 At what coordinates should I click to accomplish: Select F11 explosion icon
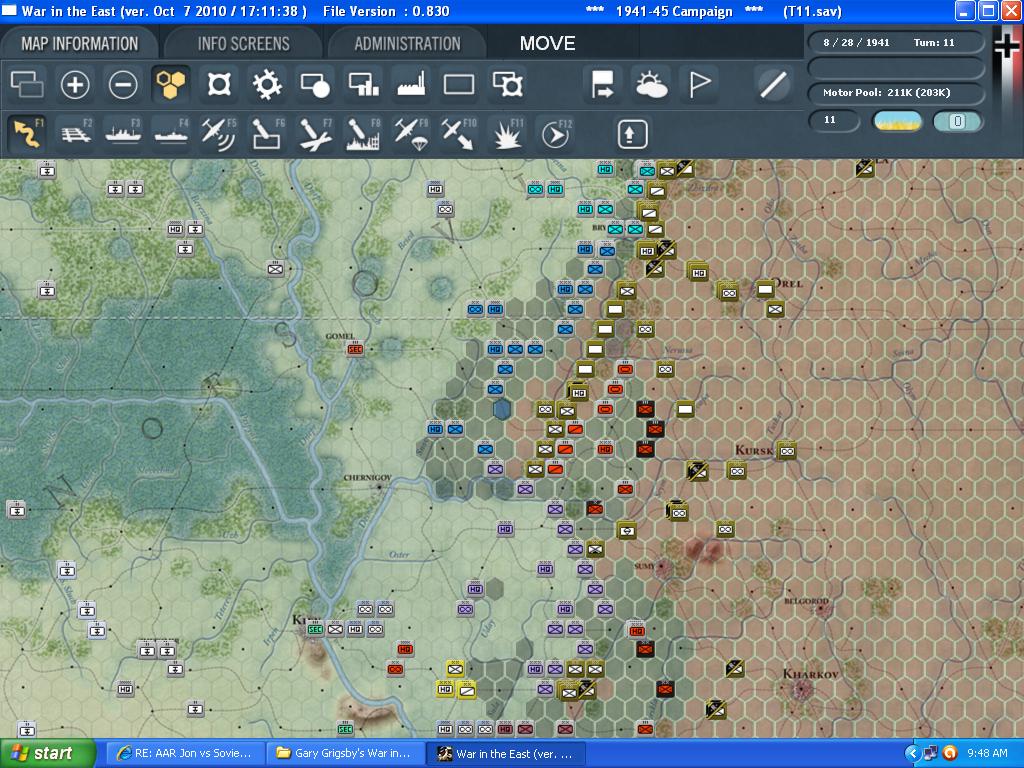(x=507, y=133)
